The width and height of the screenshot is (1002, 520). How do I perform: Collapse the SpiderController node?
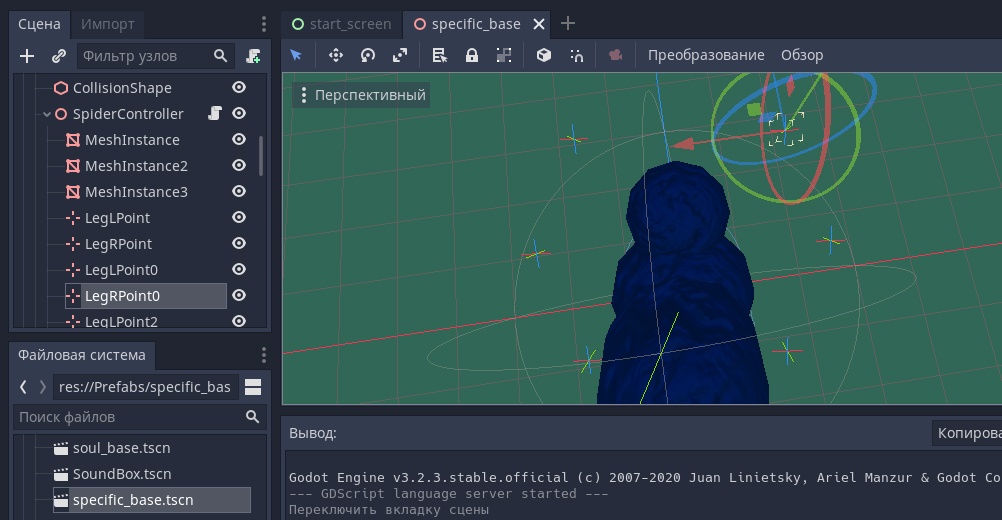point(47,114)
